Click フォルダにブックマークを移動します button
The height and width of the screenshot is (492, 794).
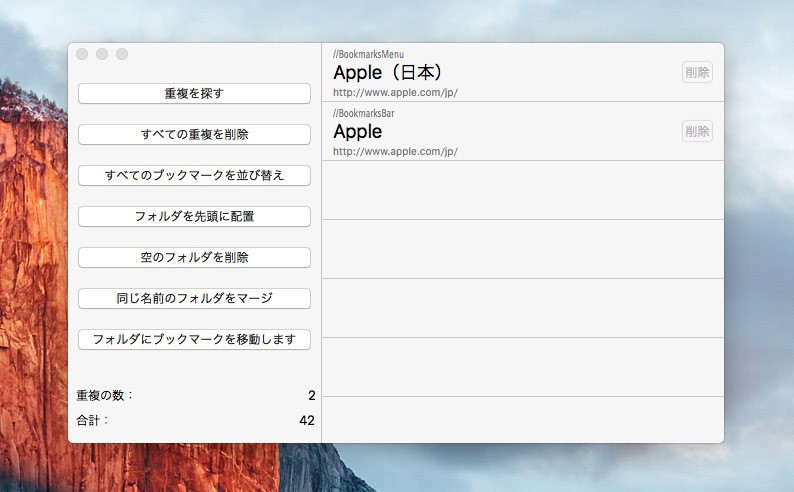tap(194, 339)
